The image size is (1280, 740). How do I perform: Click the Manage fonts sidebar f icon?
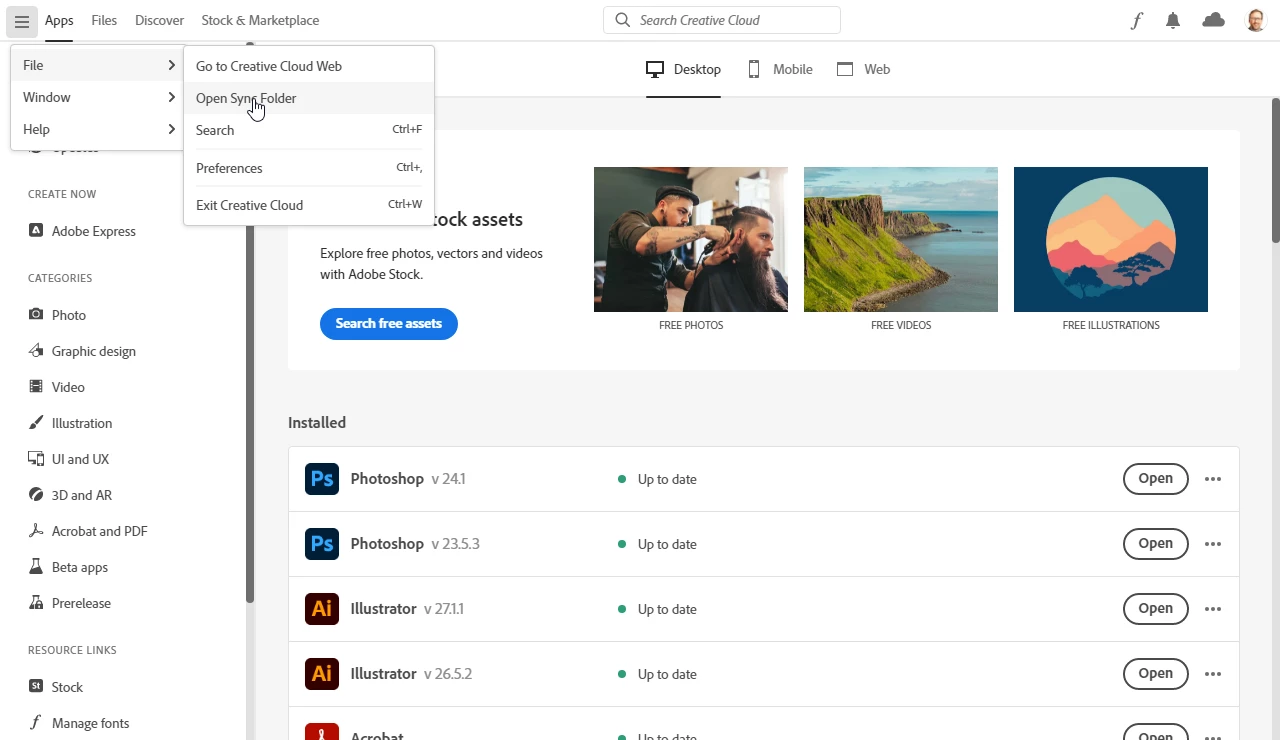[x=36, y=723]
